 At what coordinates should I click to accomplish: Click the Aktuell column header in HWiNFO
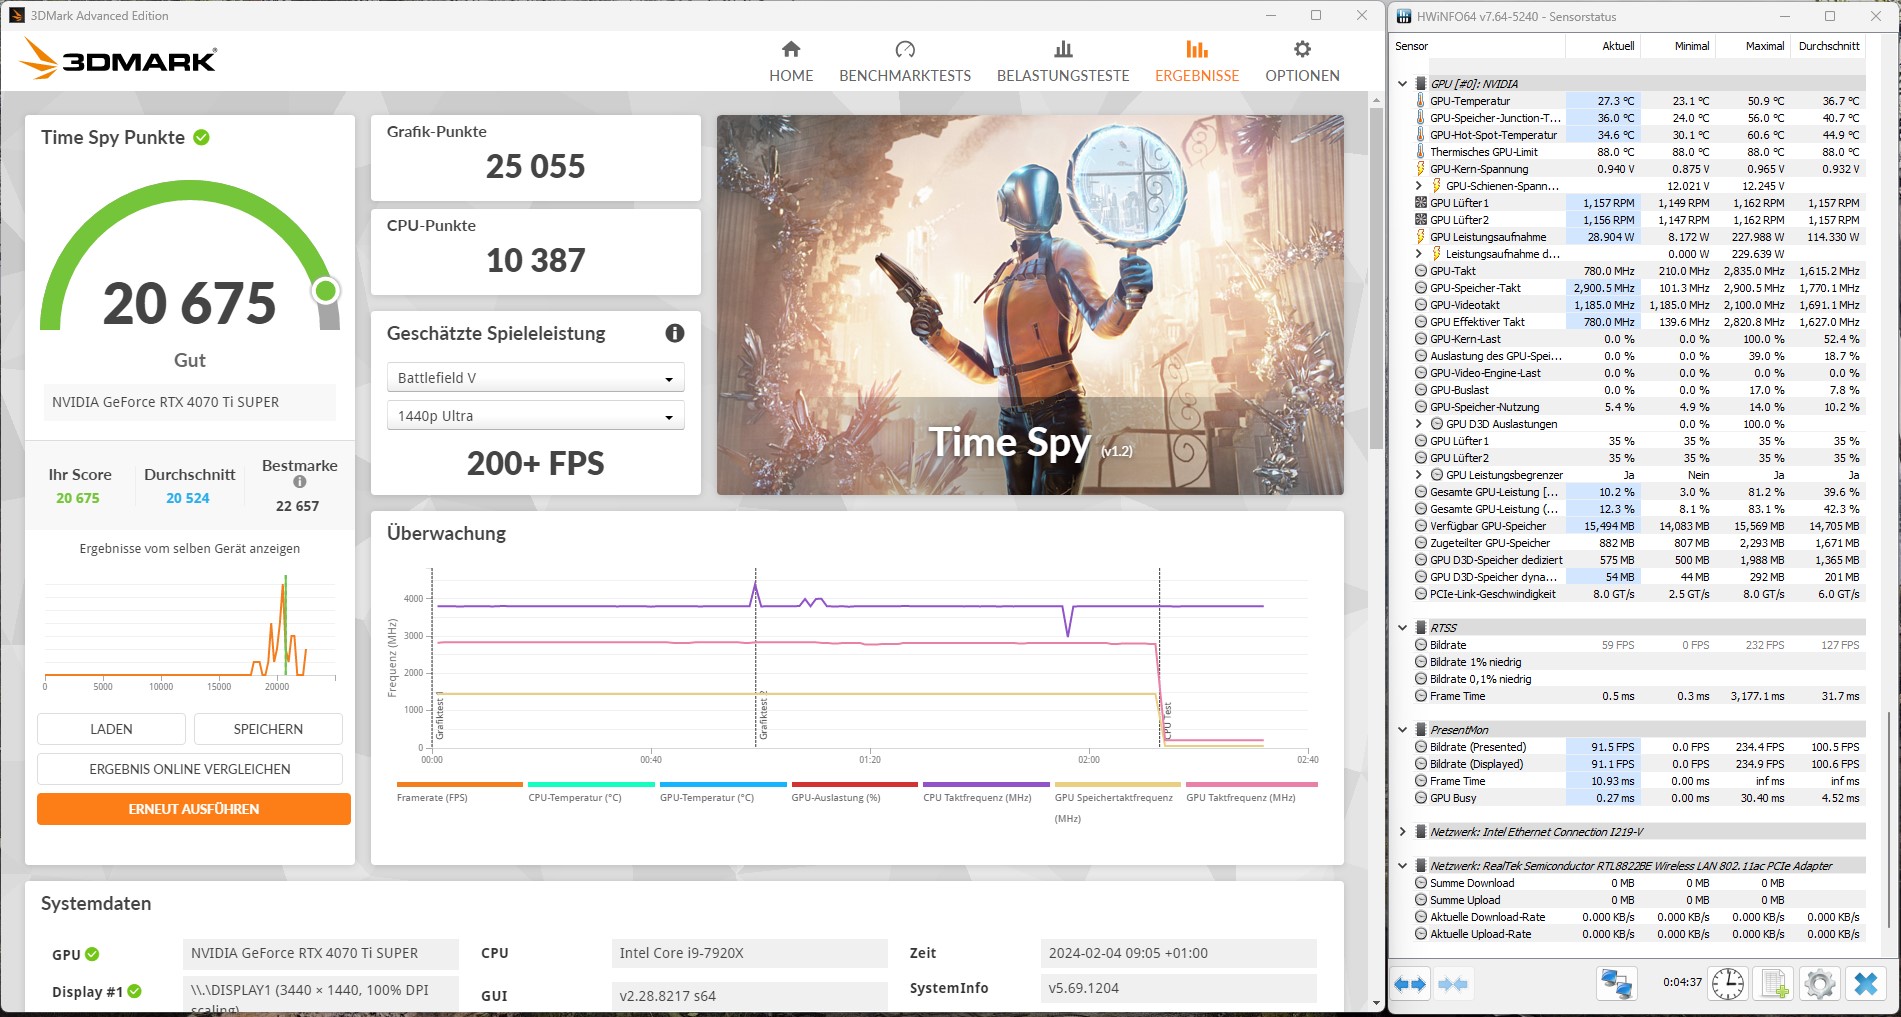pos(1603,46)
